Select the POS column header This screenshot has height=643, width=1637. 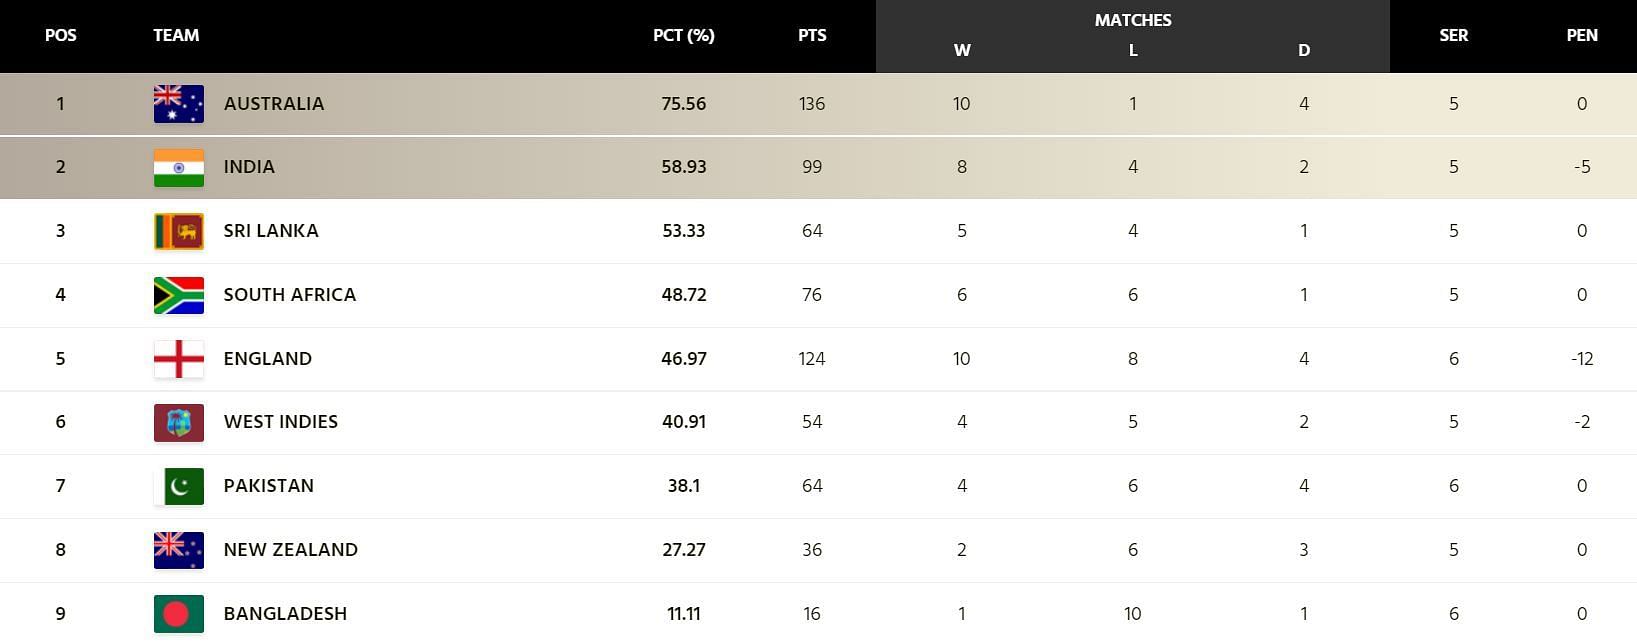61,35
